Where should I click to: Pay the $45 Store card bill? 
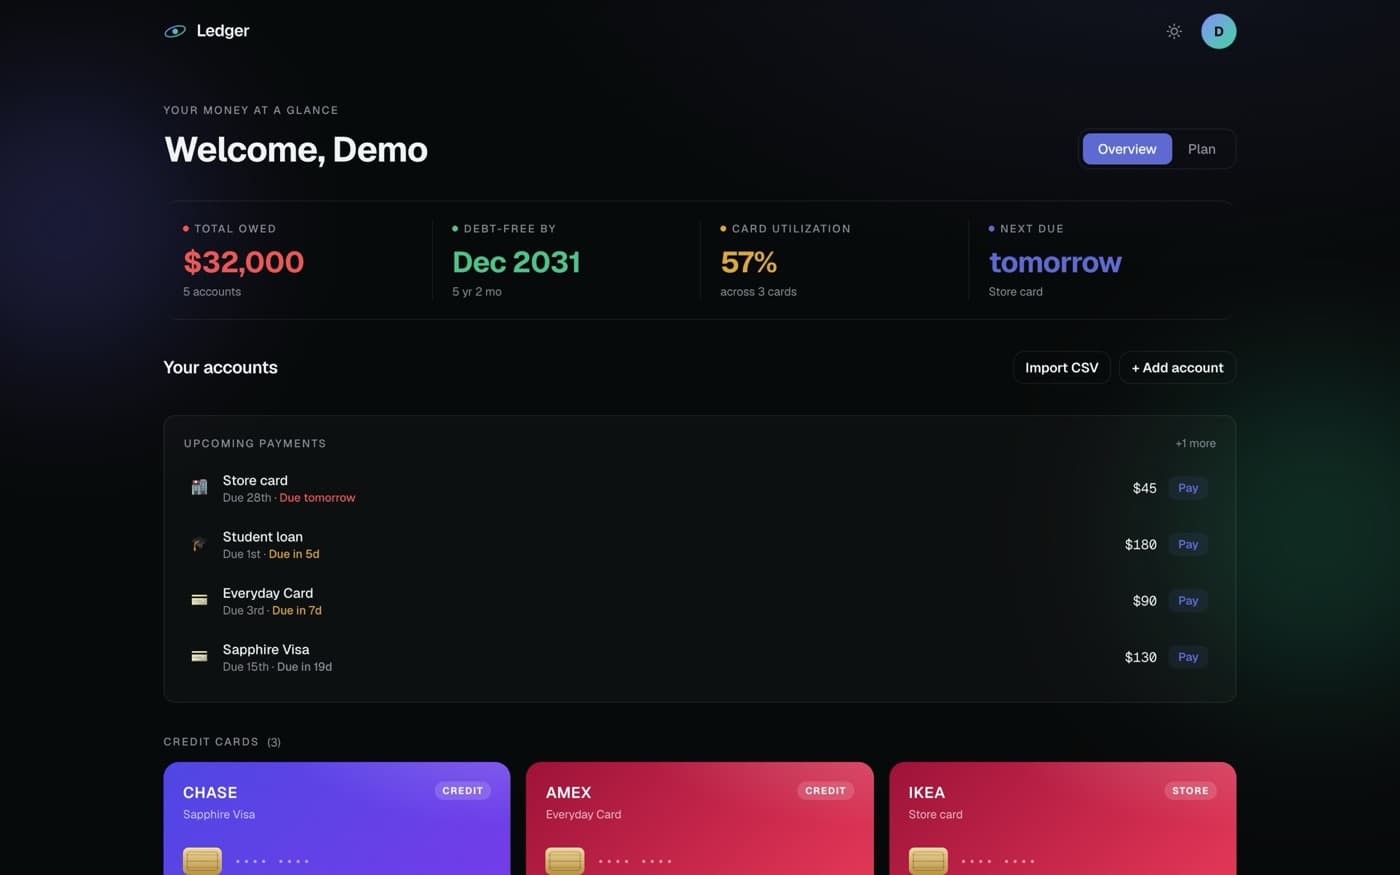[x=1188, y=488]
